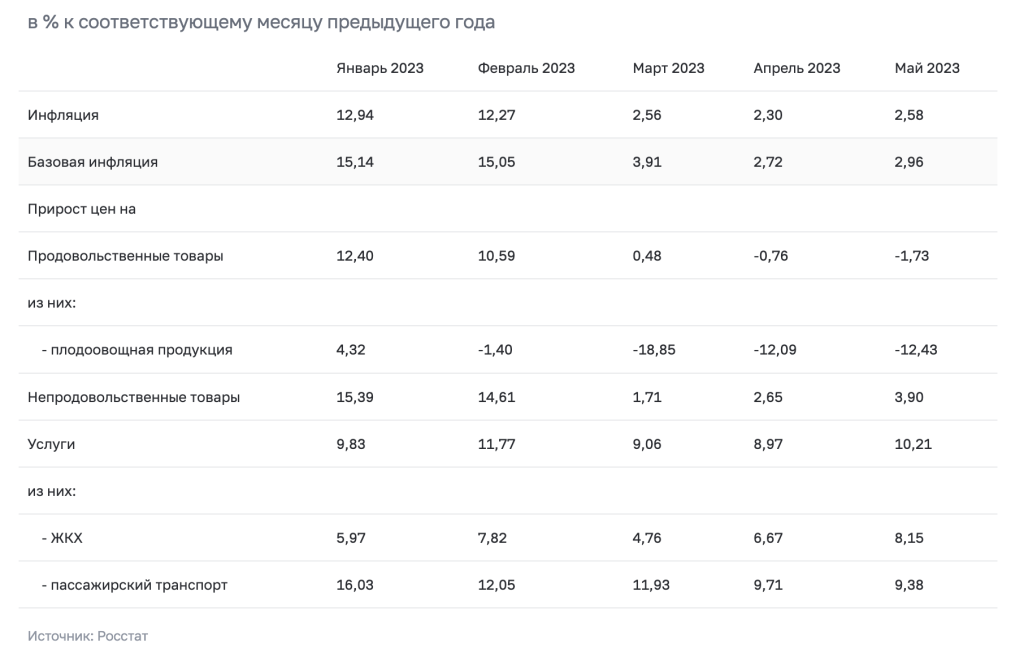Click the 16,03 passenger transport value
1024x665 pixels.
tap(355, 585)
